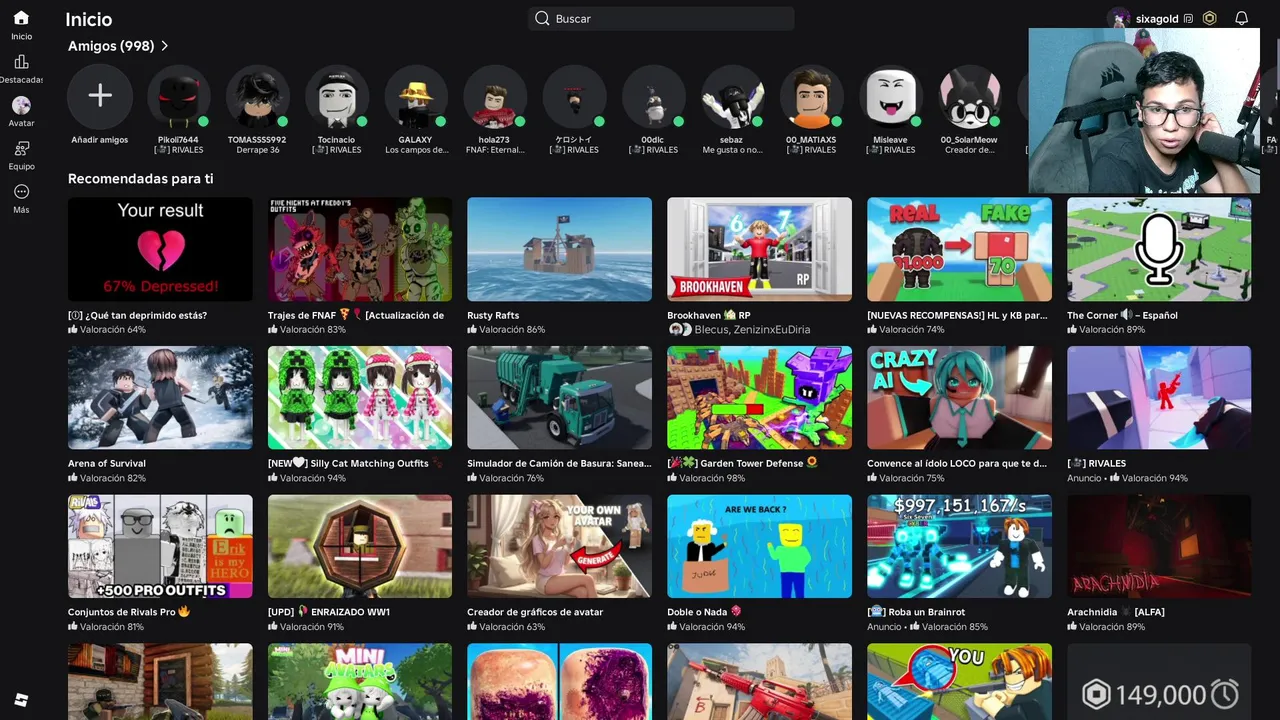
Task: Click the search magnifier icon
Action: 542,18
